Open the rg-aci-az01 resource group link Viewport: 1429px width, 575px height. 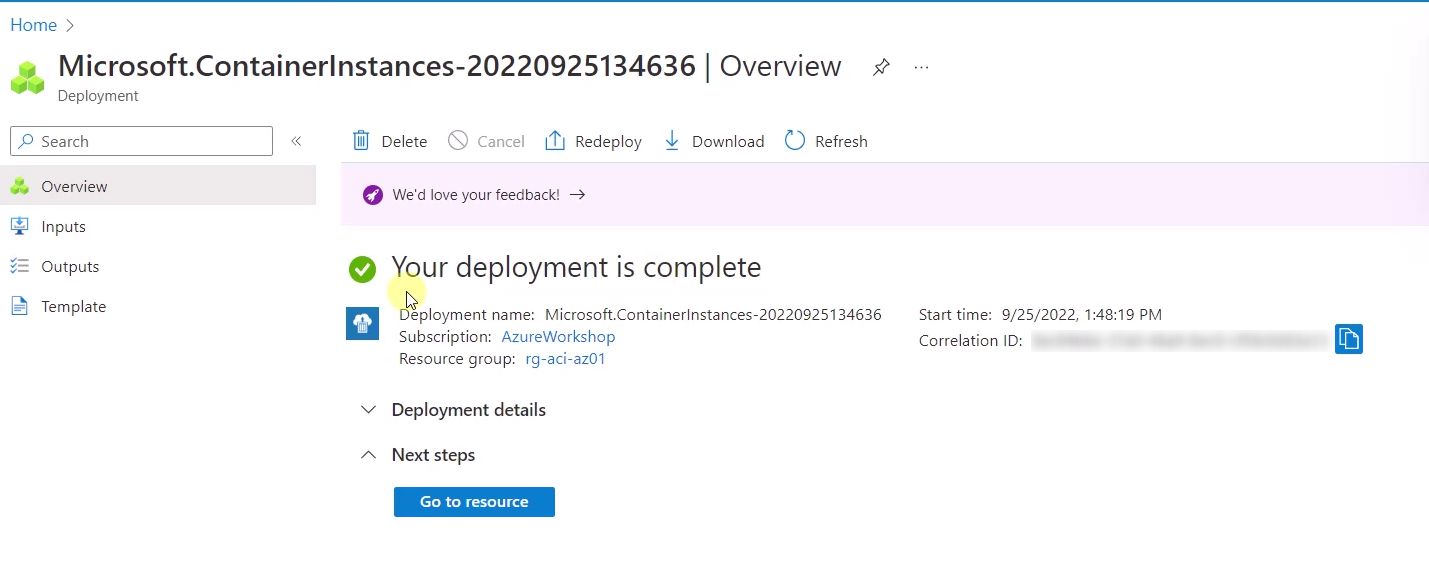click(x=565, y=359)
